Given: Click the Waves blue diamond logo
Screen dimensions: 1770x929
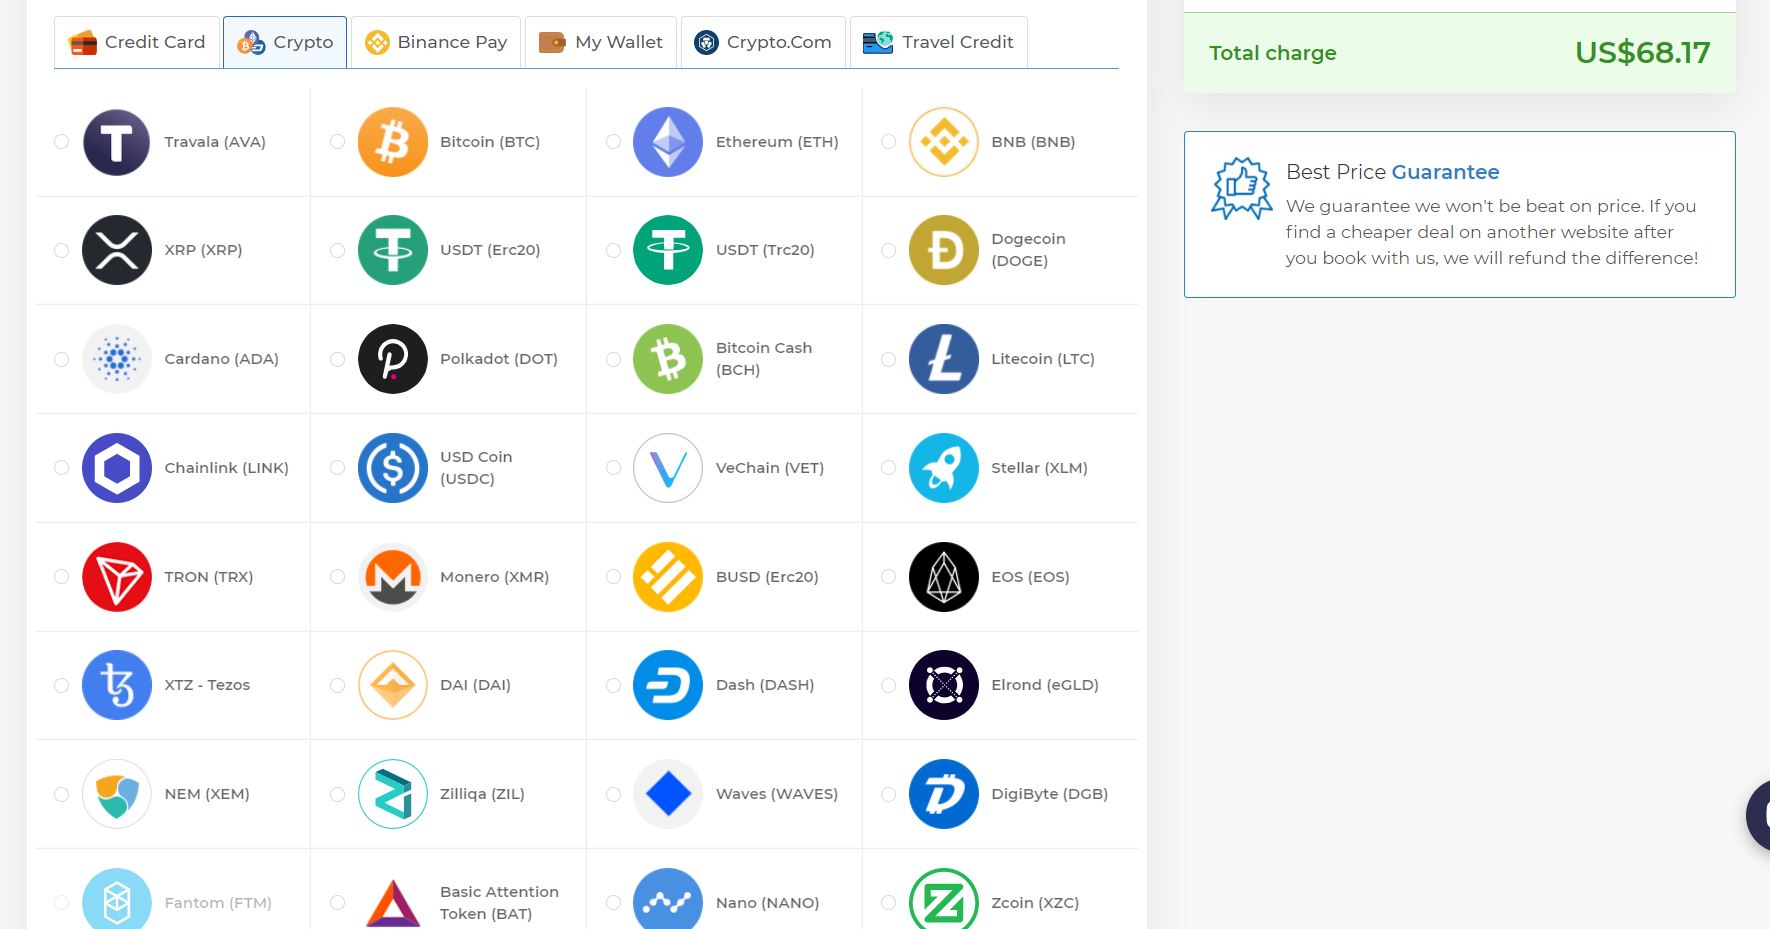Looking at the screenshot, I should [668, 794].
